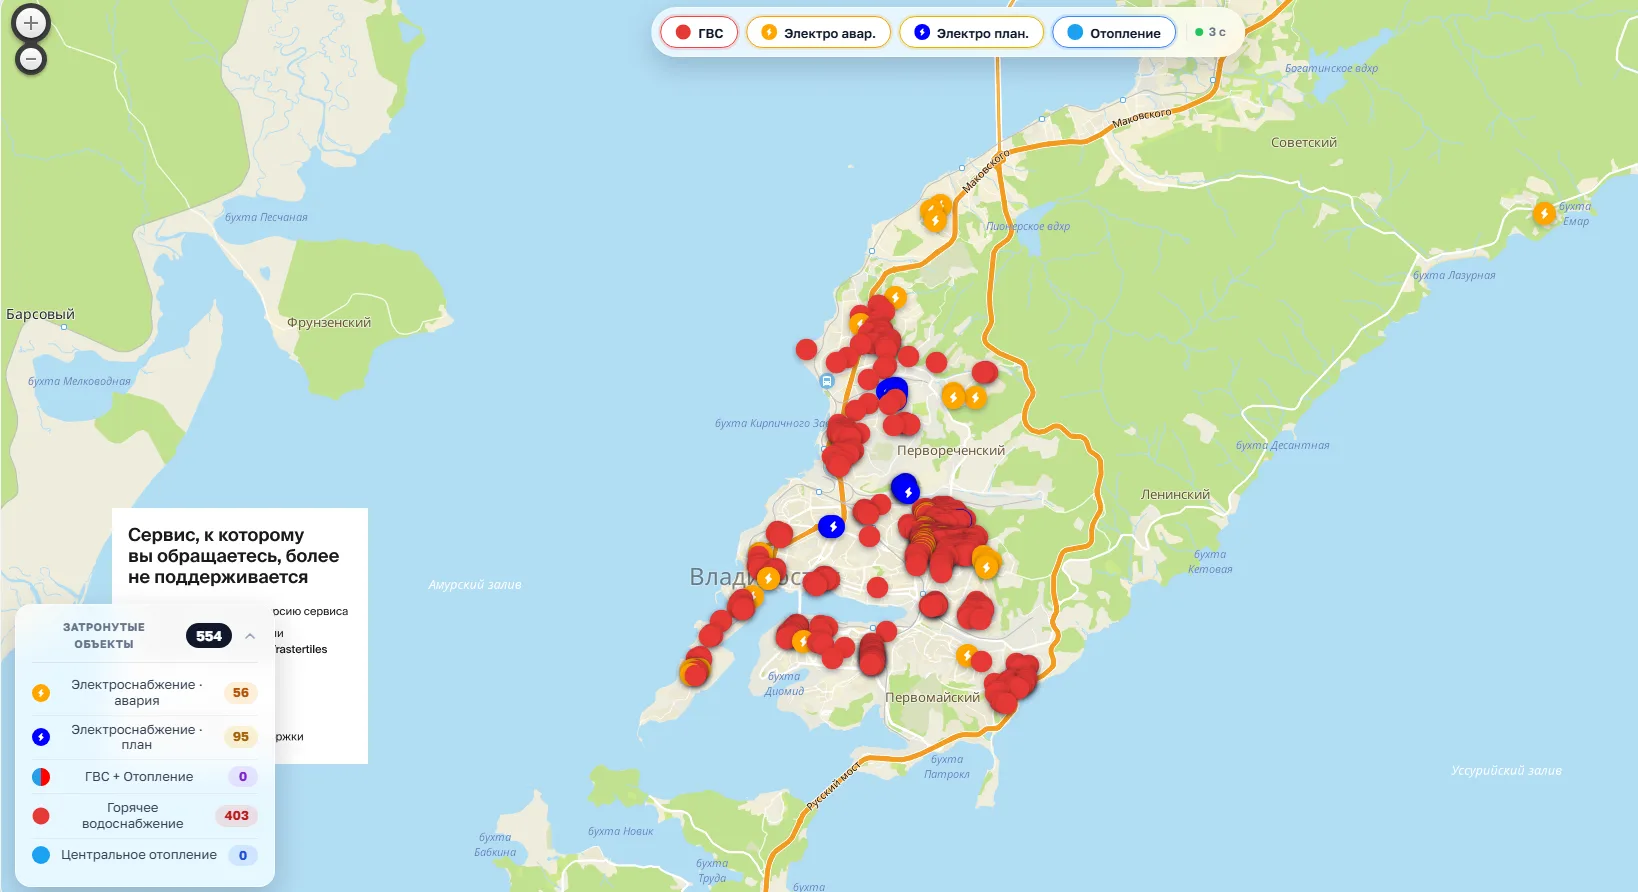Click the orange 56 emergency count badge
The image size is (1638, 892).
tap(241, 693)
